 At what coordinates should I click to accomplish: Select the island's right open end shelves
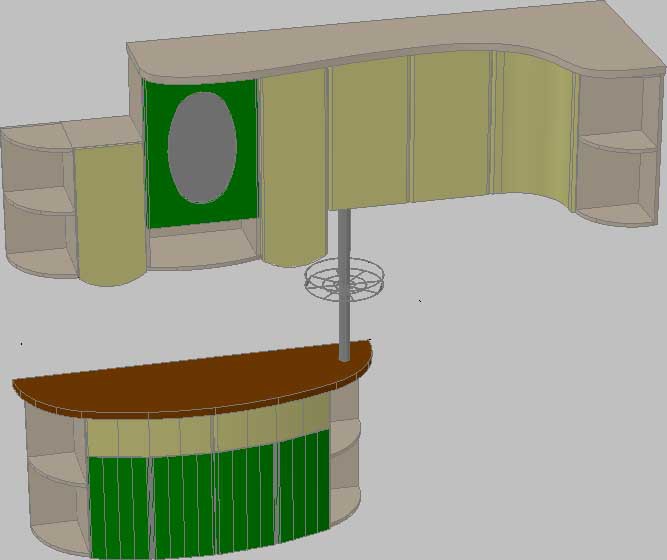point(345,451)
